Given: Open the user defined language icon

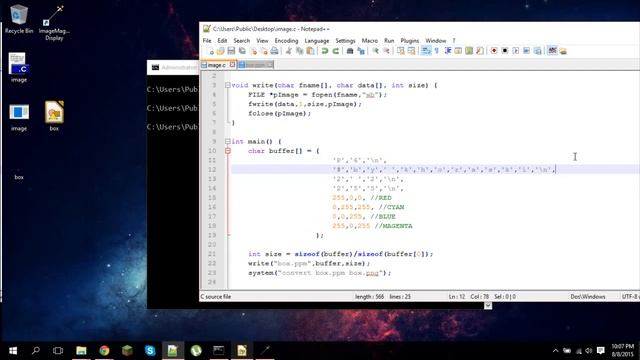Looking at the screenshot, I should click(458, 51).
